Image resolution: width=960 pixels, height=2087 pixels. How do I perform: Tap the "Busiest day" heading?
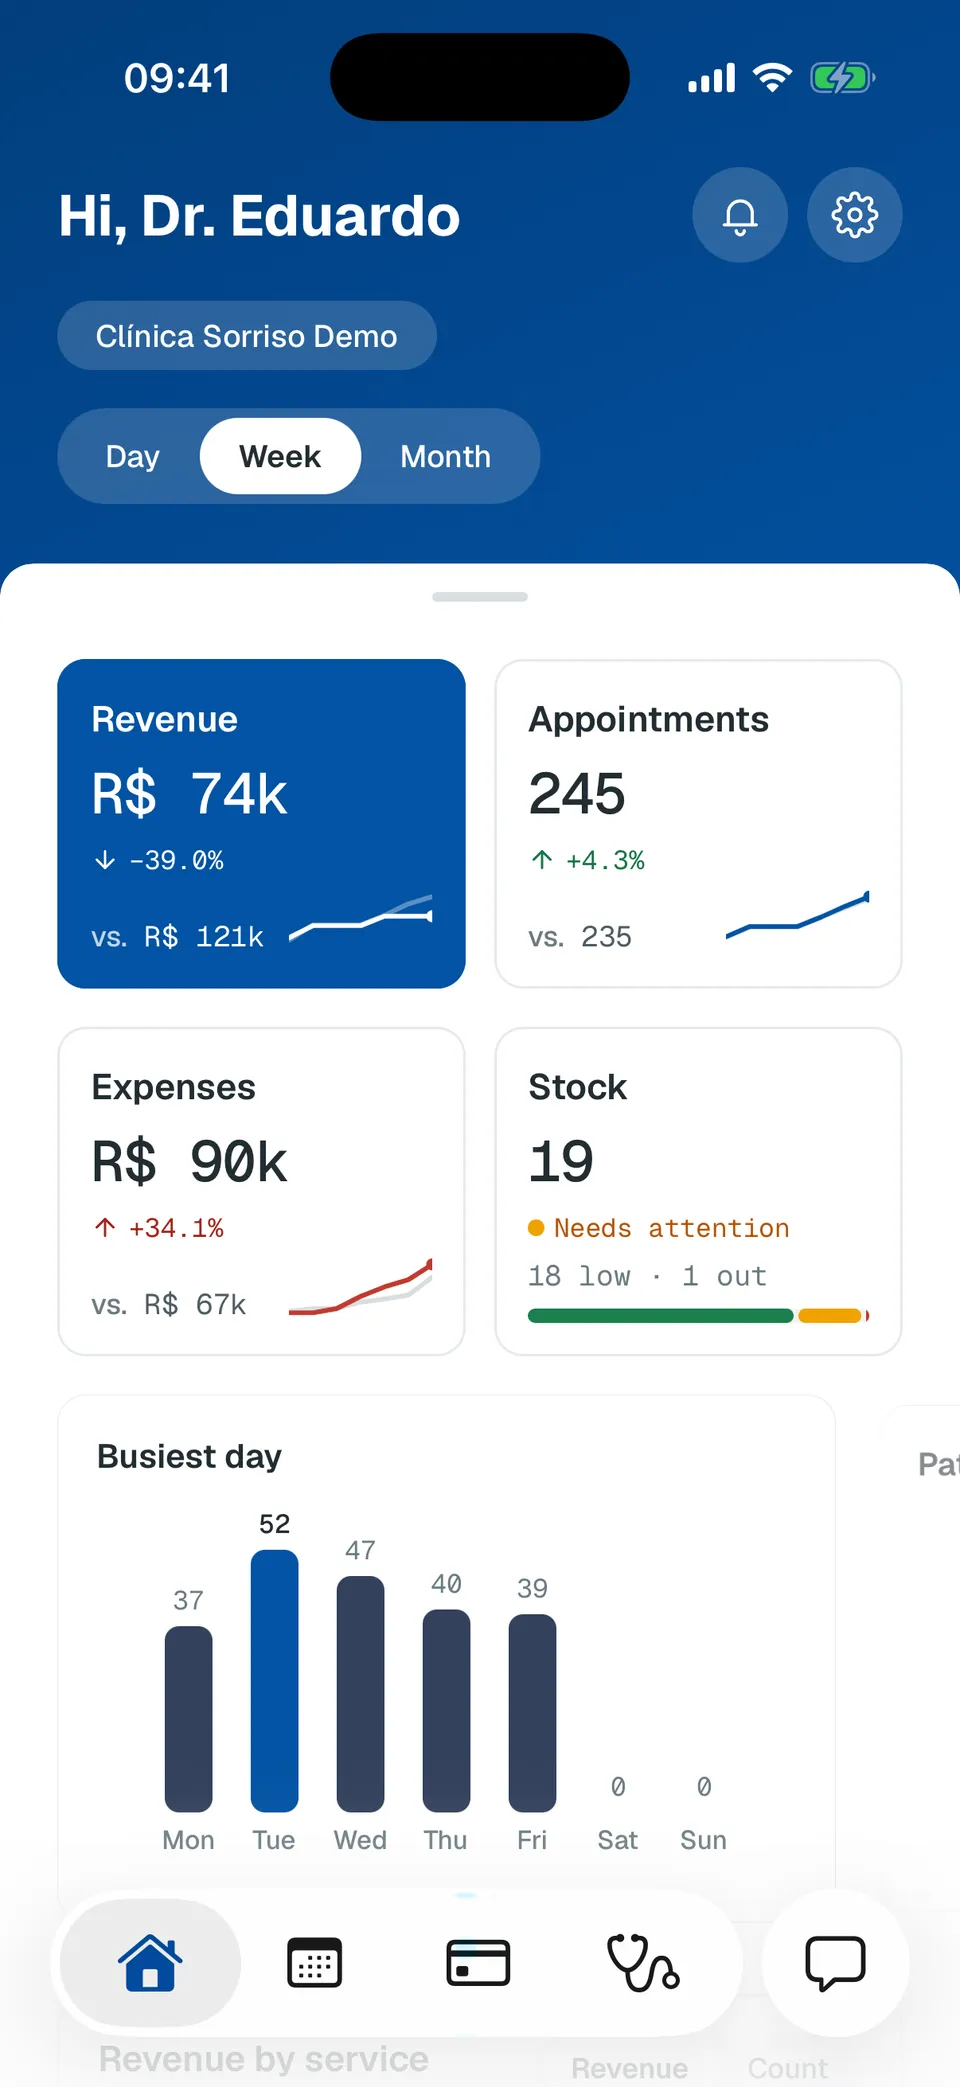pyautogui.click(x=189, y=1457)
